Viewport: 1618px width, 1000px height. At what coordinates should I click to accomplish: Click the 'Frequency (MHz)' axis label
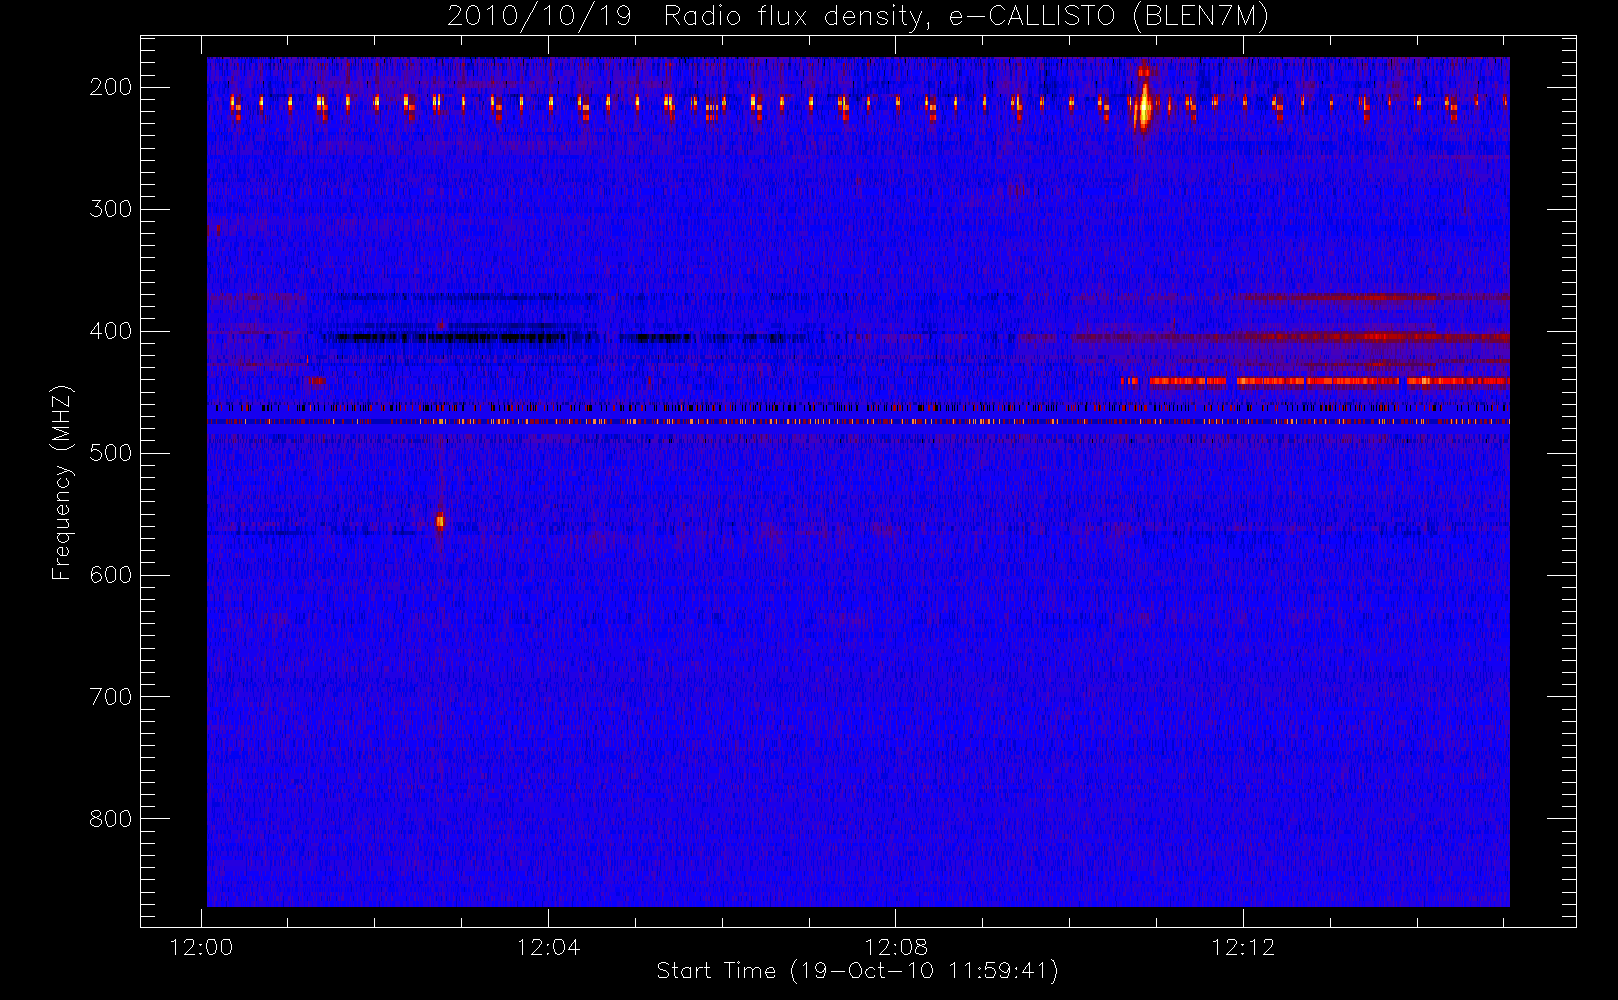tap(62, 482)
